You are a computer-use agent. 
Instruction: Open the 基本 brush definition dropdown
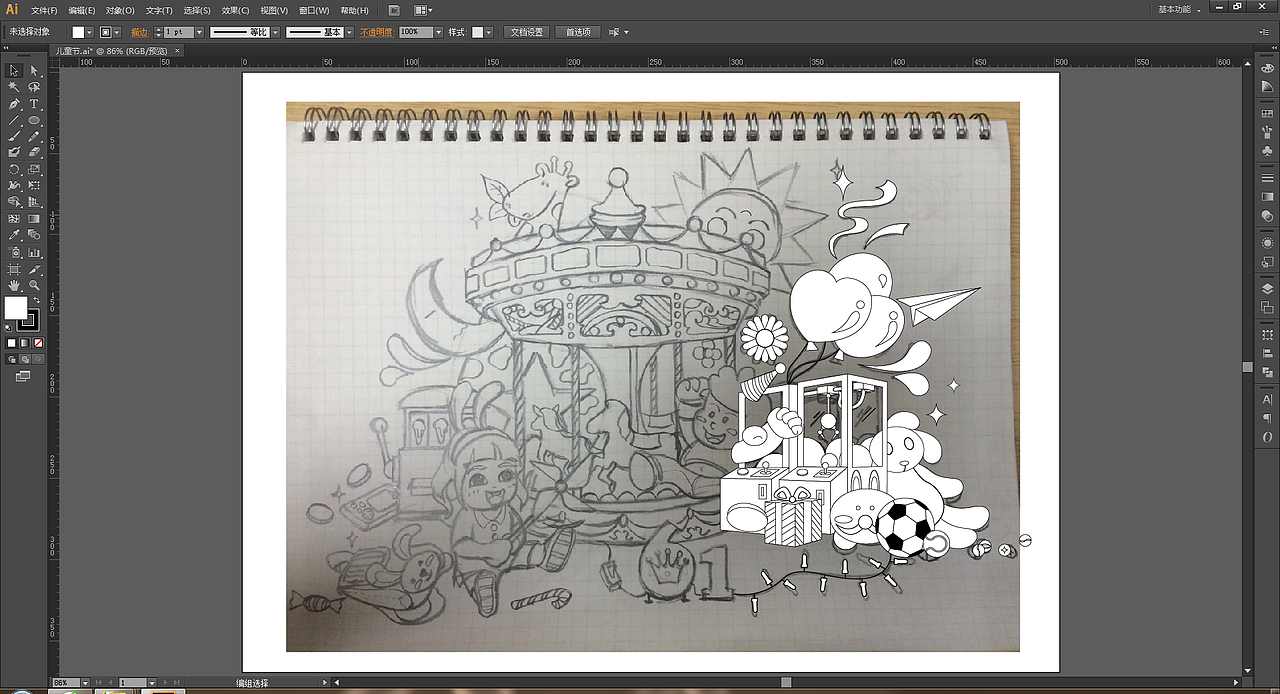[350, 32]
